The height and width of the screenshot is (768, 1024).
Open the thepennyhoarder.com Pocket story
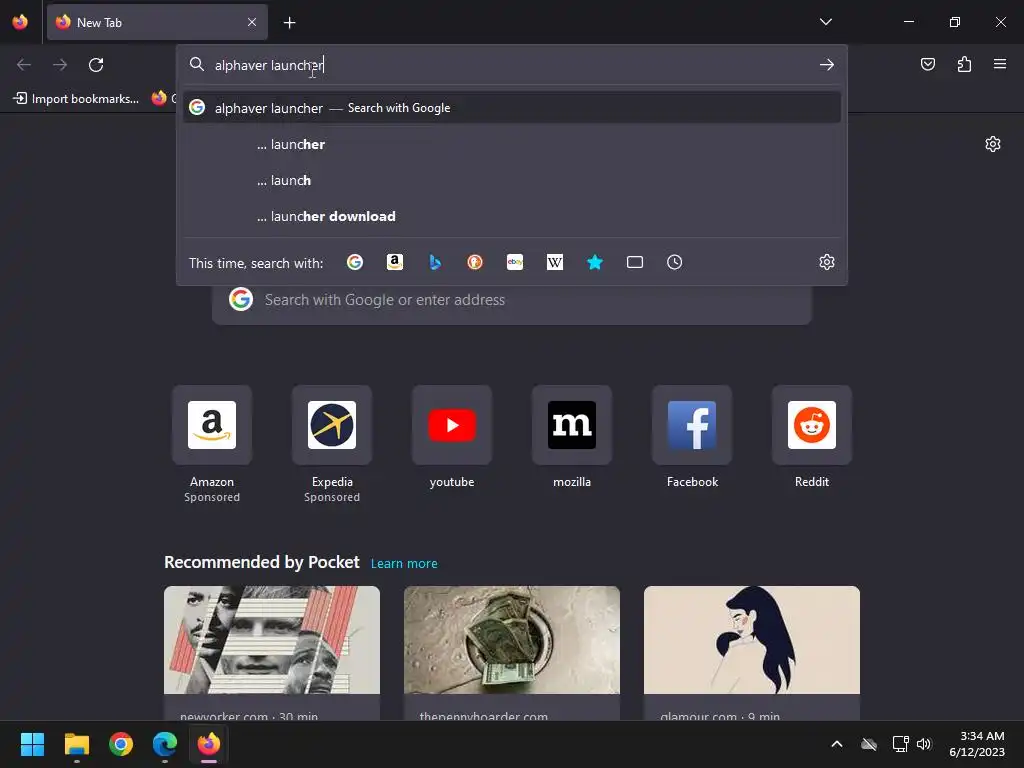[511, 653]
